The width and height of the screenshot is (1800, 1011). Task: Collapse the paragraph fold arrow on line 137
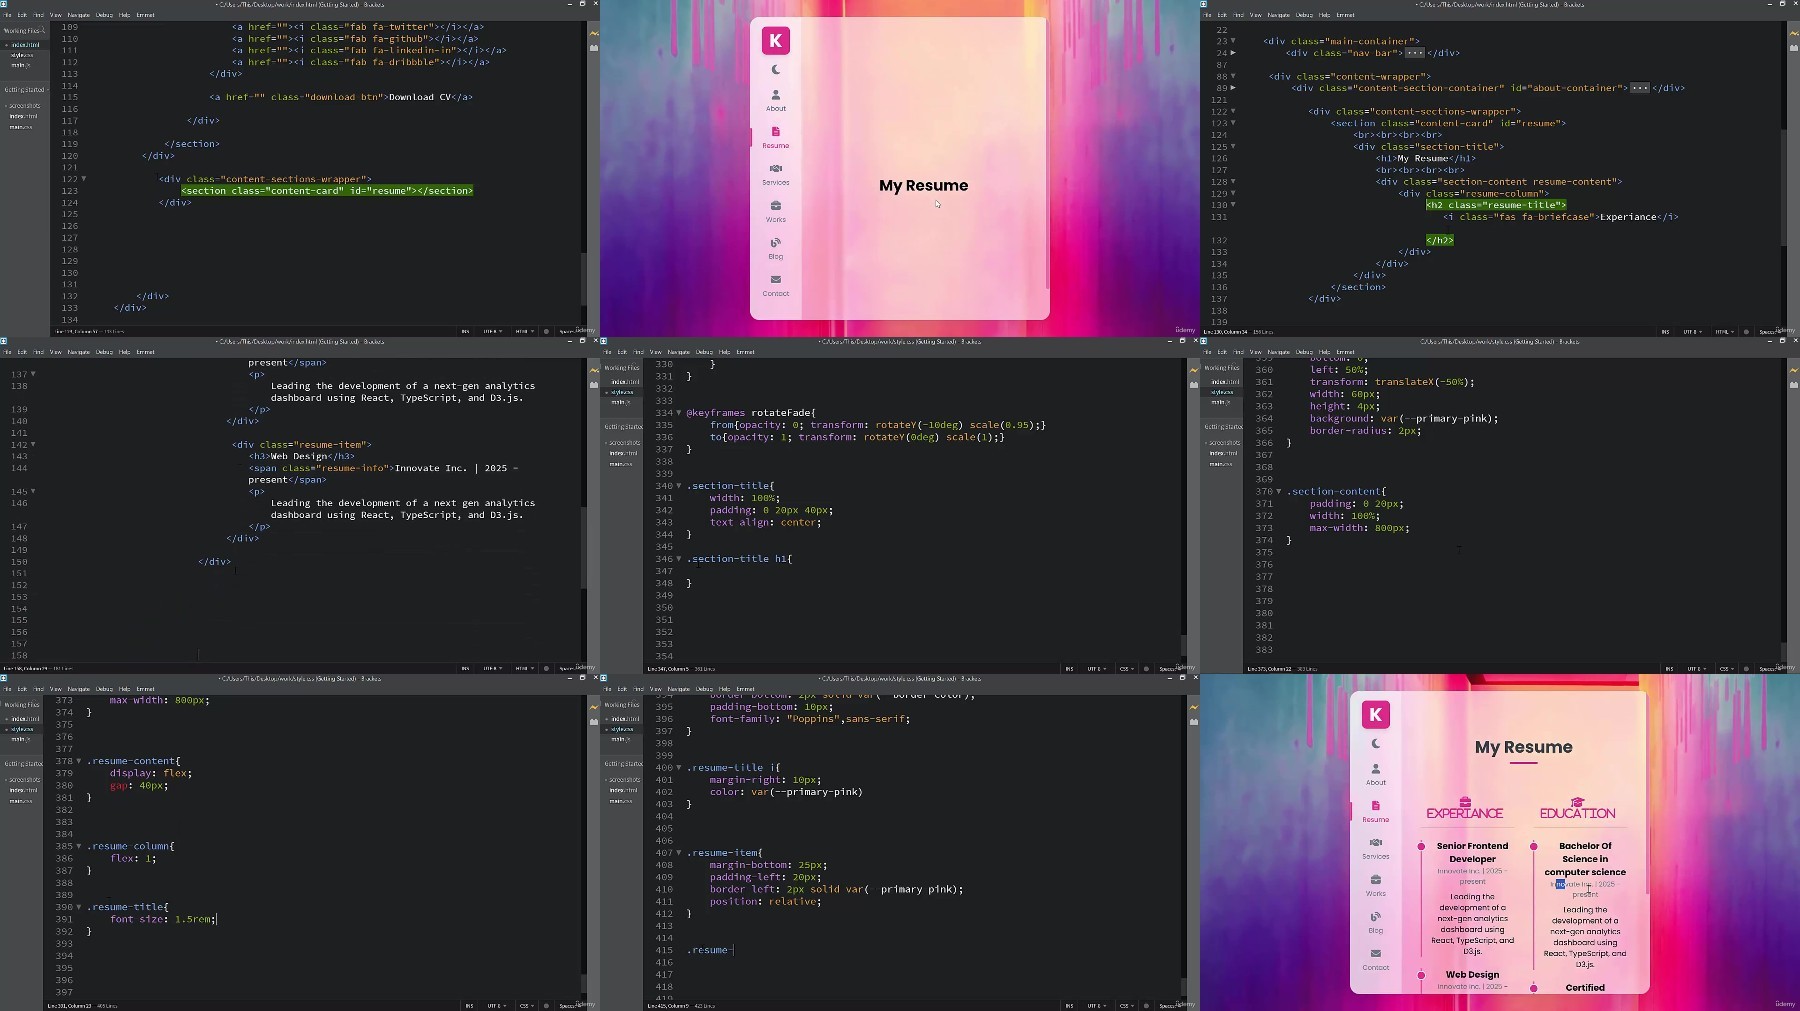(33, 374)
